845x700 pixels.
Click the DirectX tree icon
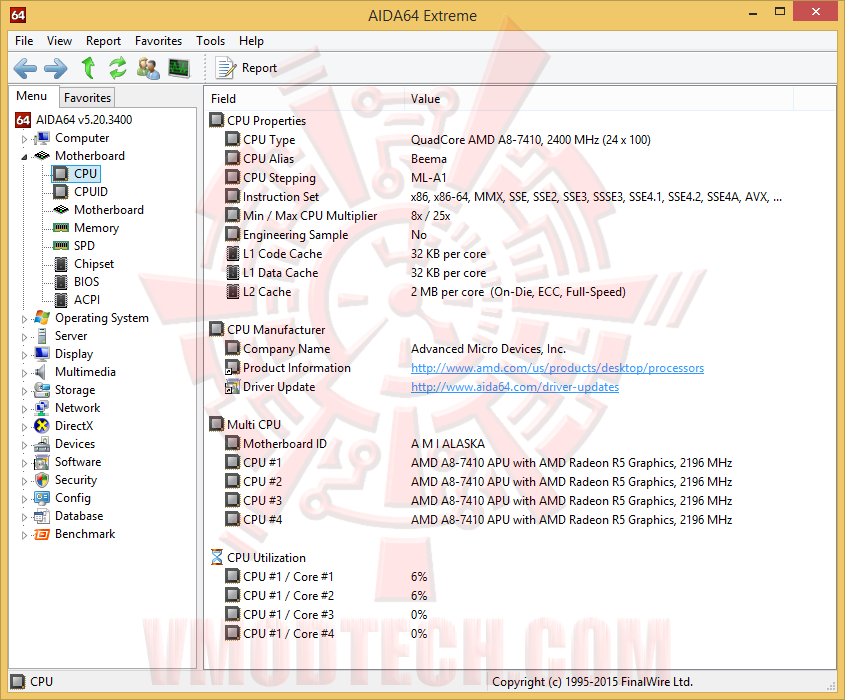42,426
